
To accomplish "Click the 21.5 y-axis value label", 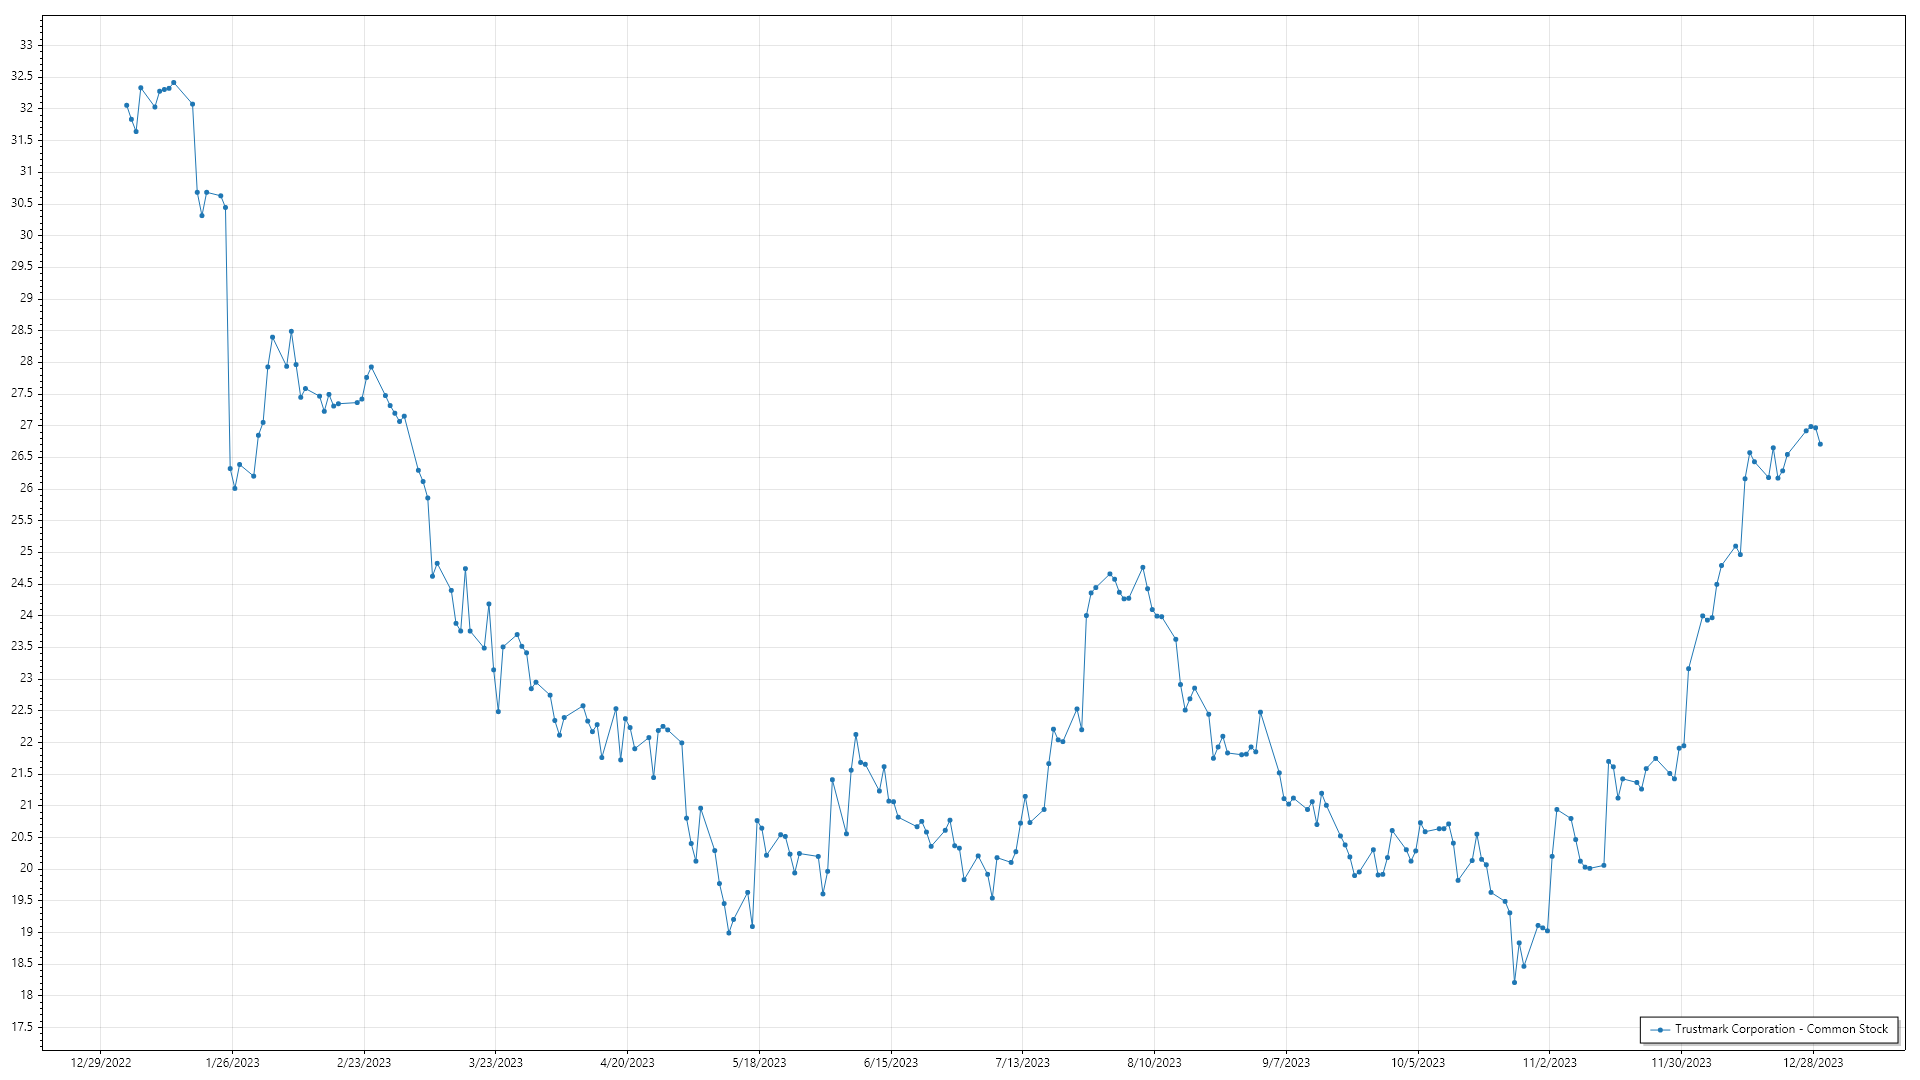I will [22, 774].
